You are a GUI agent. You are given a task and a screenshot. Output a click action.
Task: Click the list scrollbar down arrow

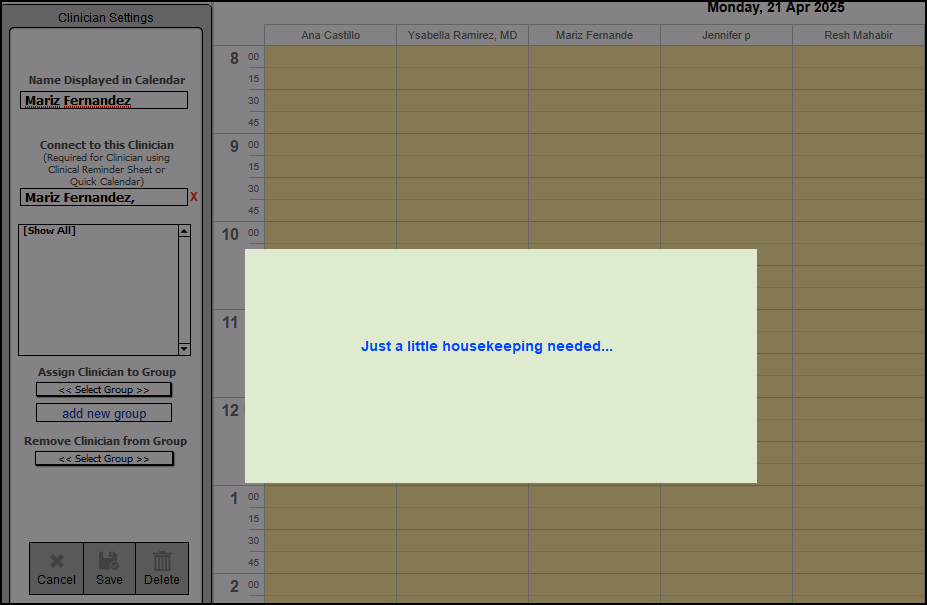(184, 349)
